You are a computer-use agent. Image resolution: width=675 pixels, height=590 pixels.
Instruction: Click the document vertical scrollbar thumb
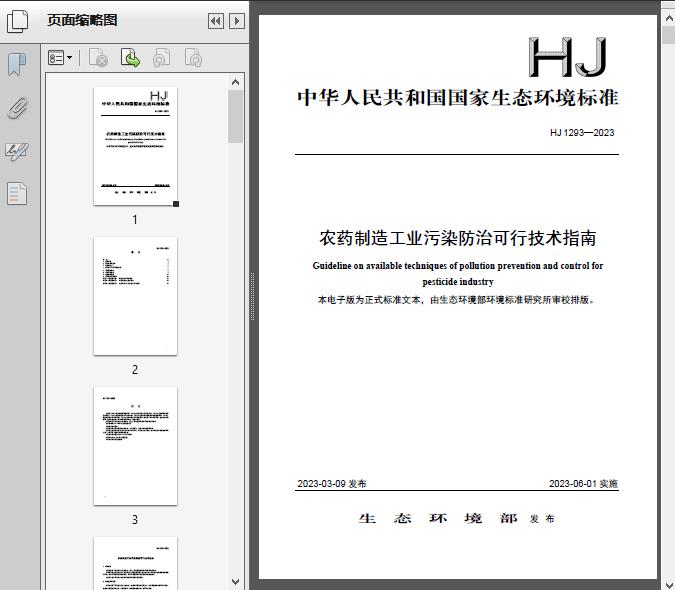click(x=669, y=34)
